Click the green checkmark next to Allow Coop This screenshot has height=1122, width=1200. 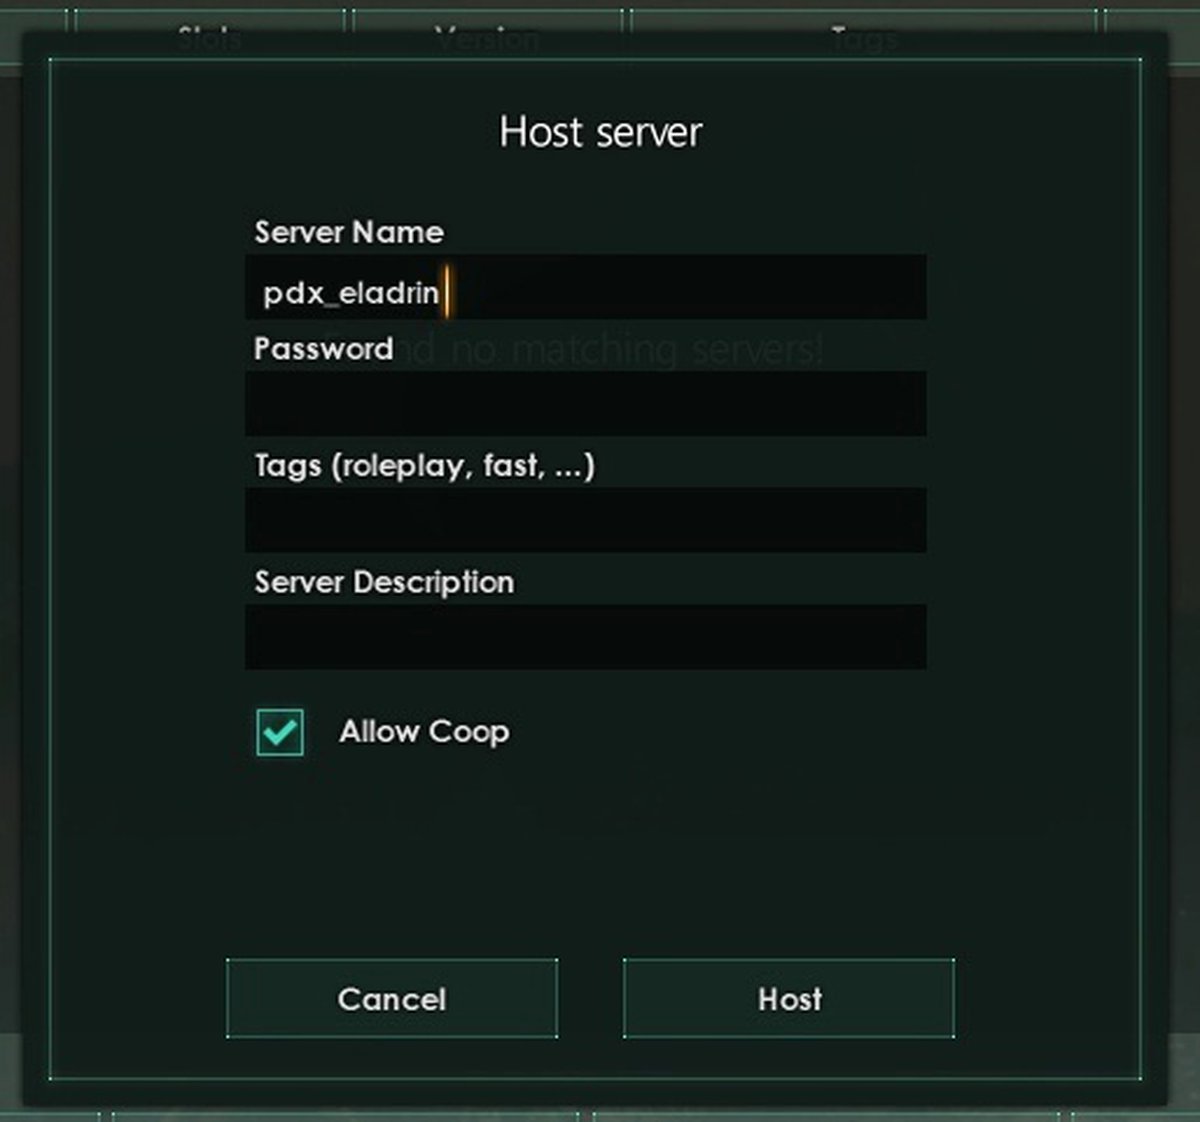pyautogui.click(x=280, y=732)
